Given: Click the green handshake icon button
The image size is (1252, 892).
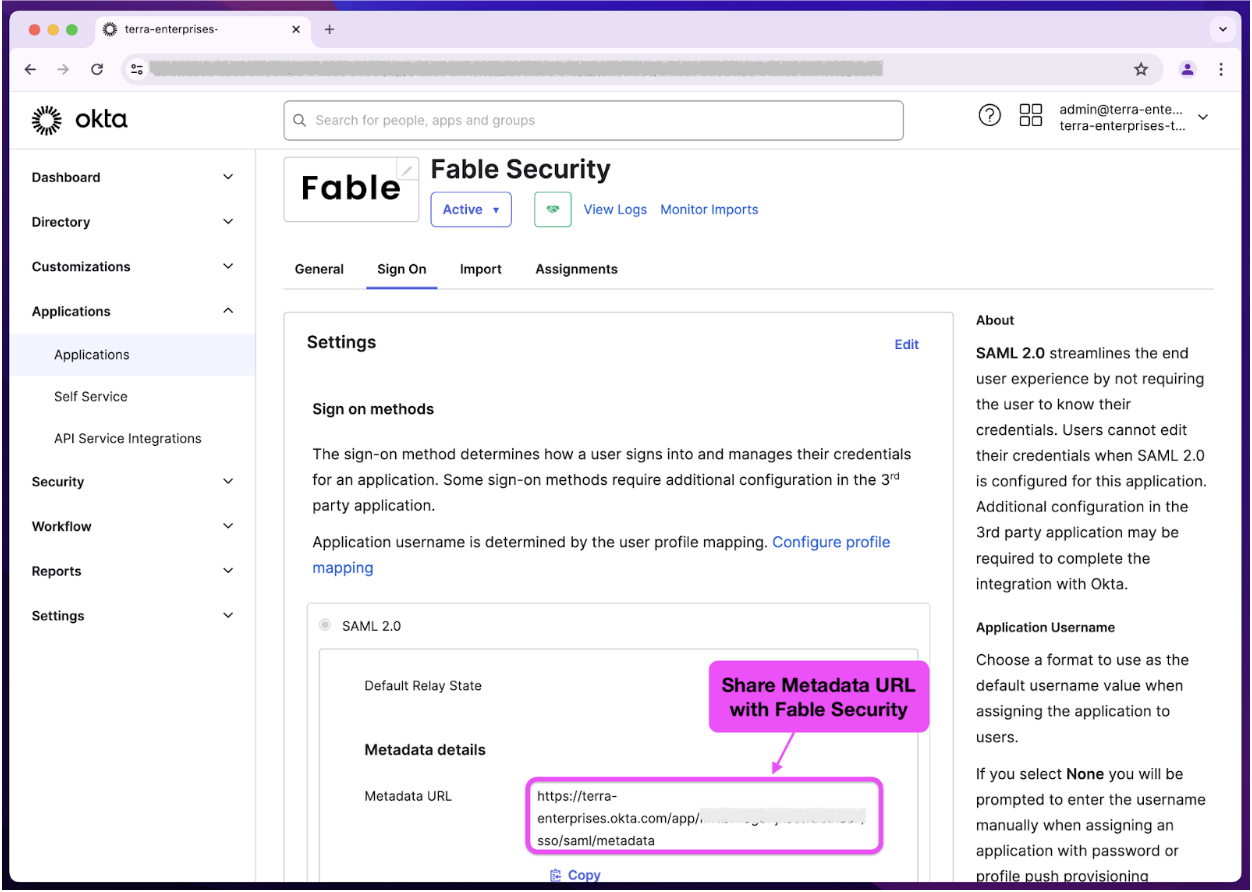Looking at the screenshot, I should coord(552,210).
